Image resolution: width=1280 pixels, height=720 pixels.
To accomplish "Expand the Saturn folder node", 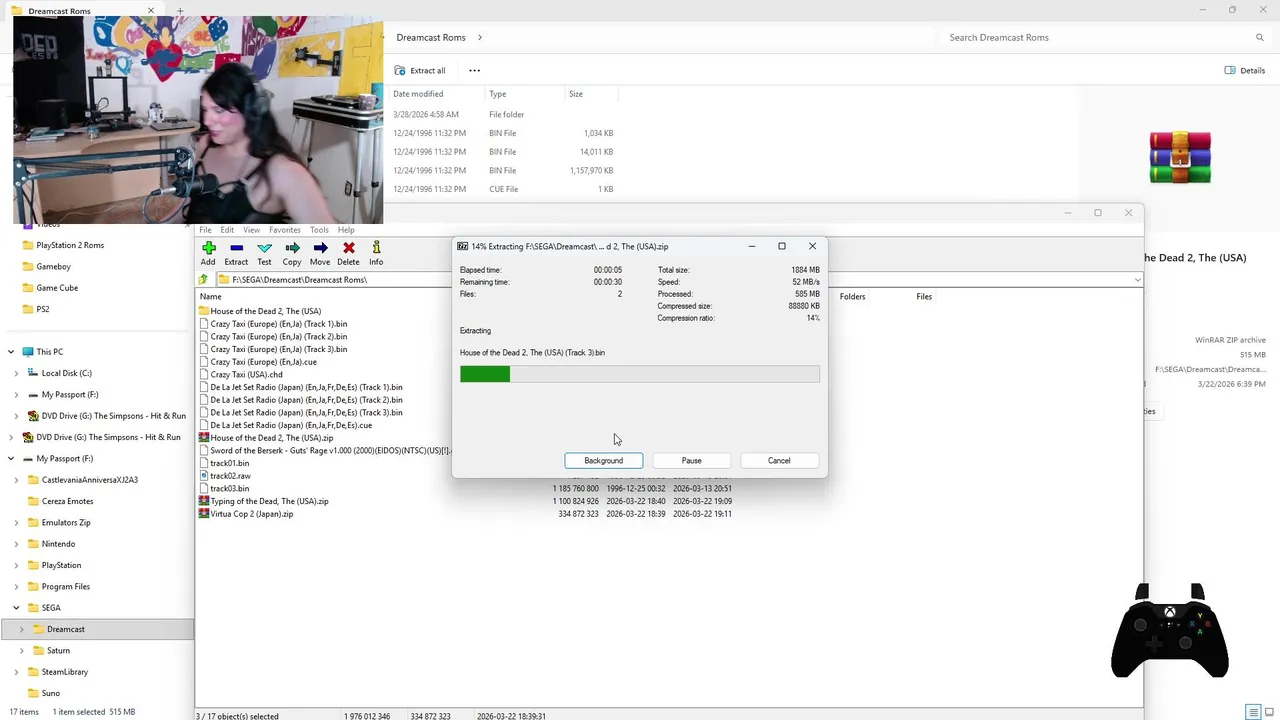I will click(21, 651).
